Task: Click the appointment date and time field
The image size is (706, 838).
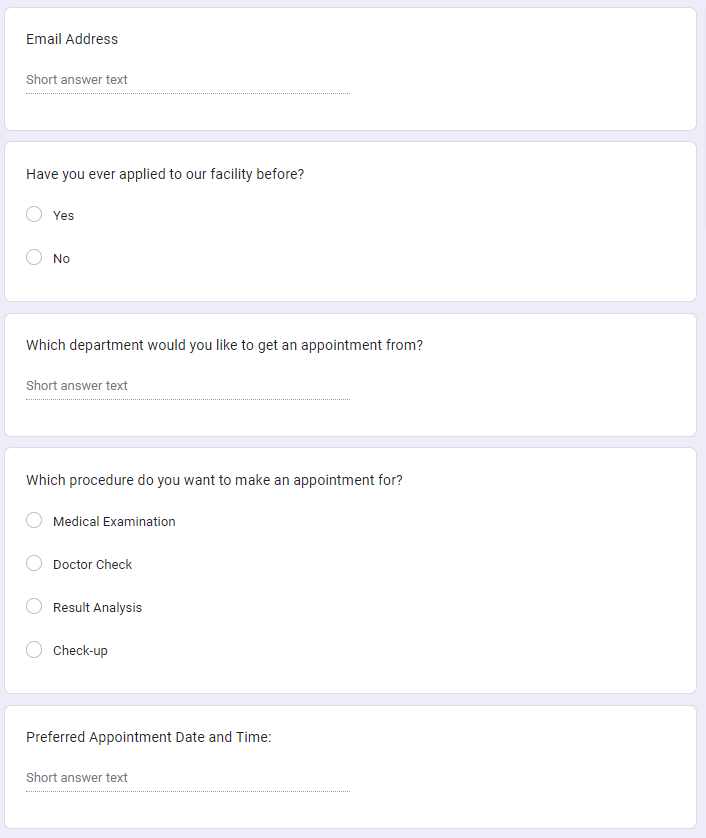Action: click(187, 778)
